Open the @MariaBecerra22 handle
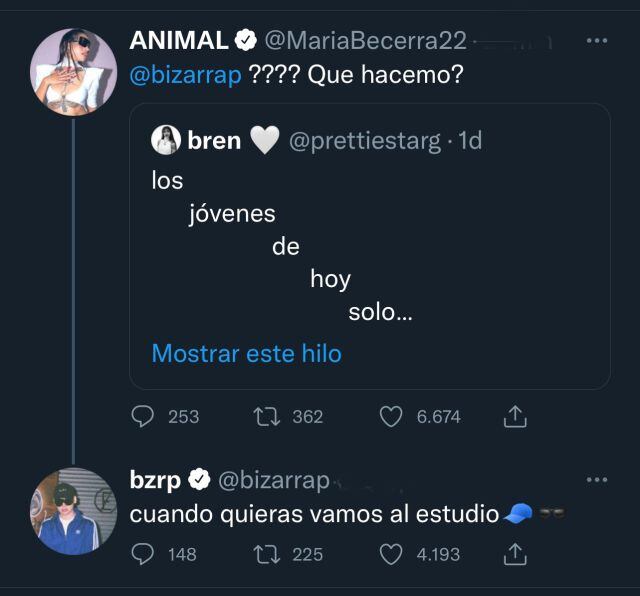The width and height of the screenshot is (640, 596). click(x=365, y=41)
